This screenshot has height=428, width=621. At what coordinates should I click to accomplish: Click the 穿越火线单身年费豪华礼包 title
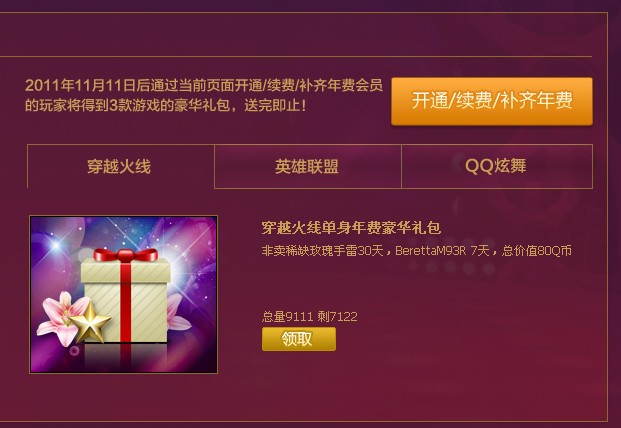tap(351, 228)
